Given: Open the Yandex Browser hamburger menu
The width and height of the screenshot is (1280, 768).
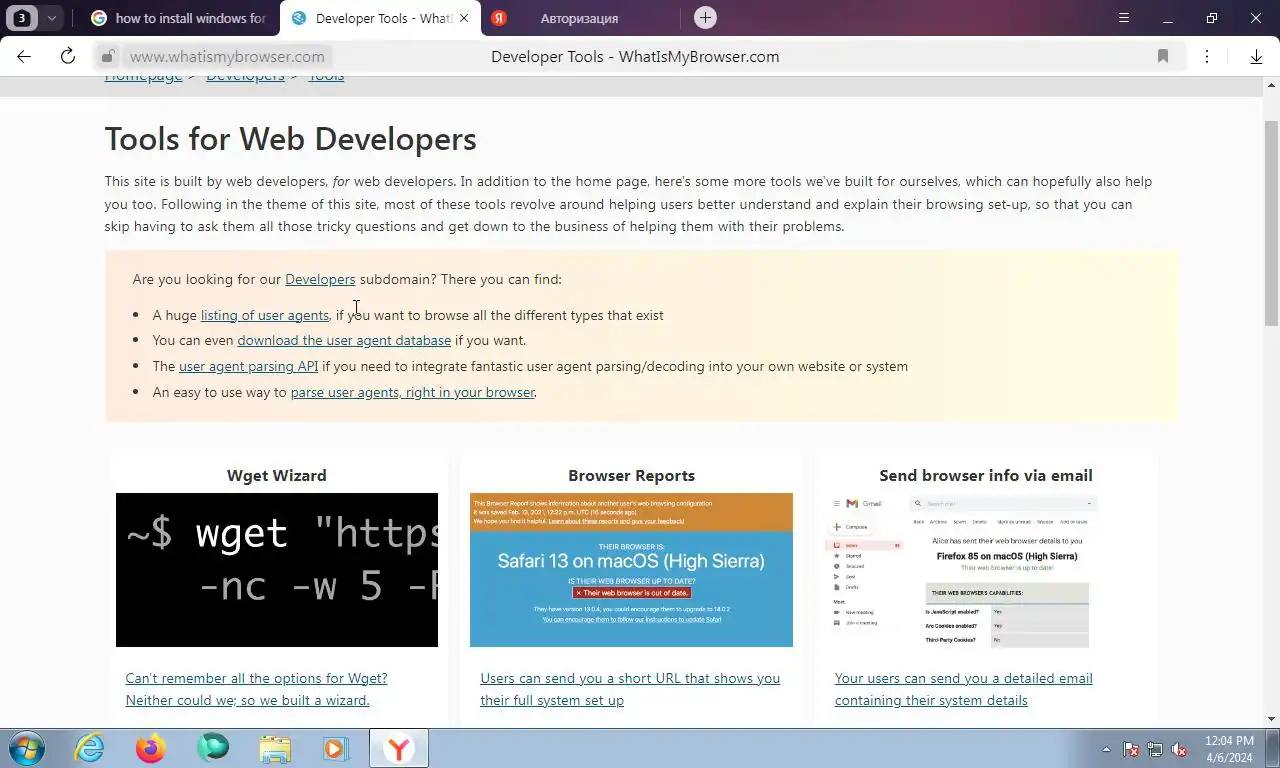Looking at the screenshot, I should [1124, 18].
